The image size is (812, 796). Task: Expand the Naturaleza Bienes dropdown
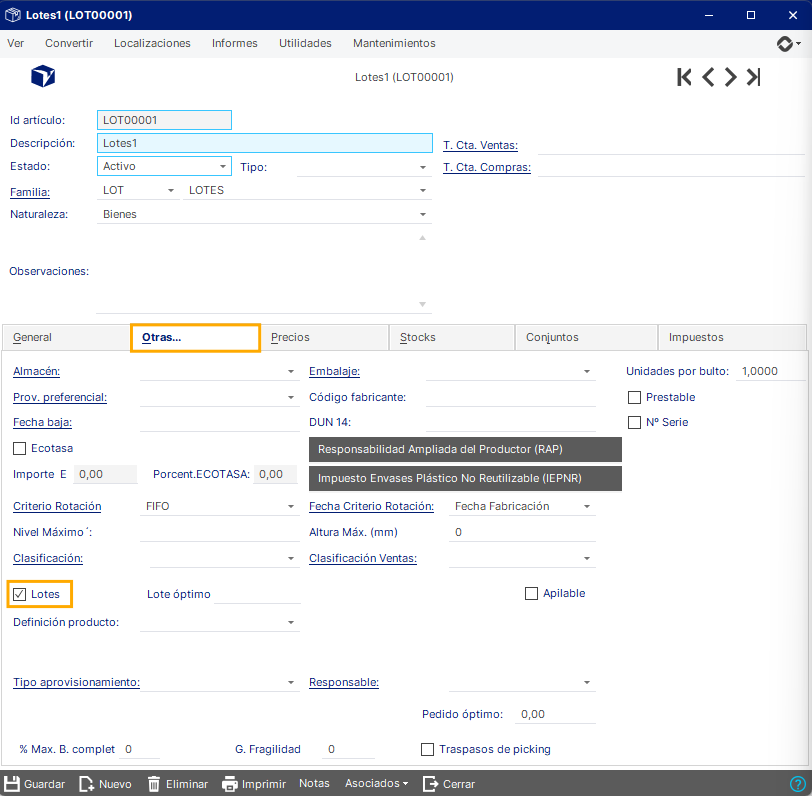pyautogui.click(x=264, y=214)
